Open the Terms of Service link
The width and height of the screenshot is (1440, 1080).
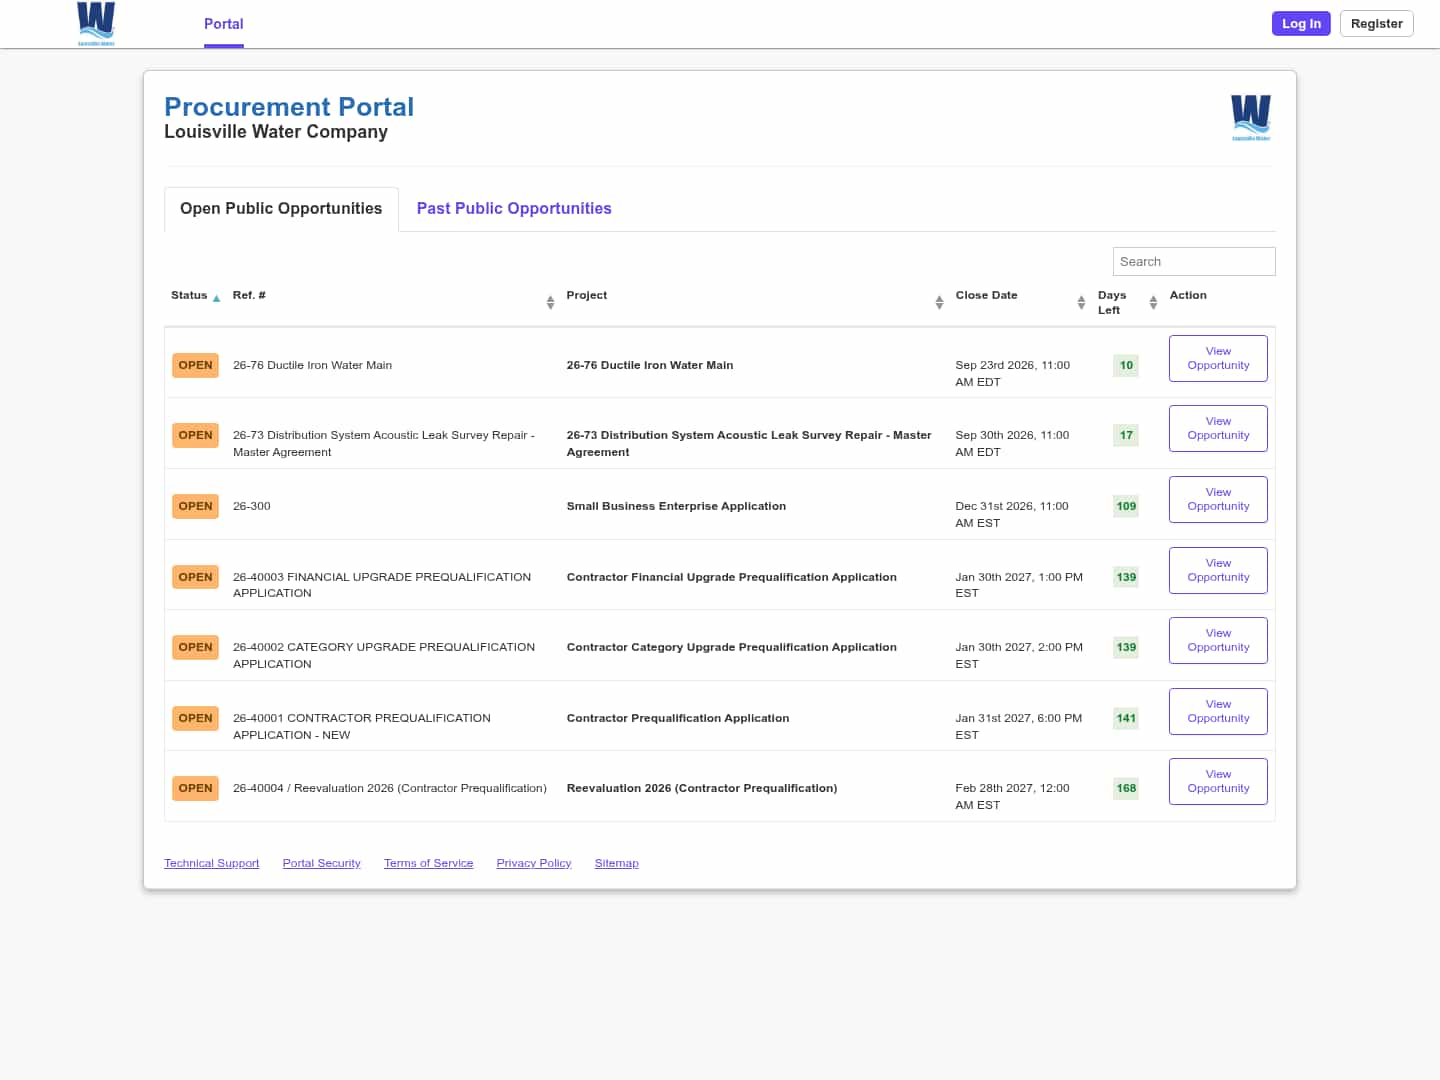pyautogui.click(x=429, y=863)
